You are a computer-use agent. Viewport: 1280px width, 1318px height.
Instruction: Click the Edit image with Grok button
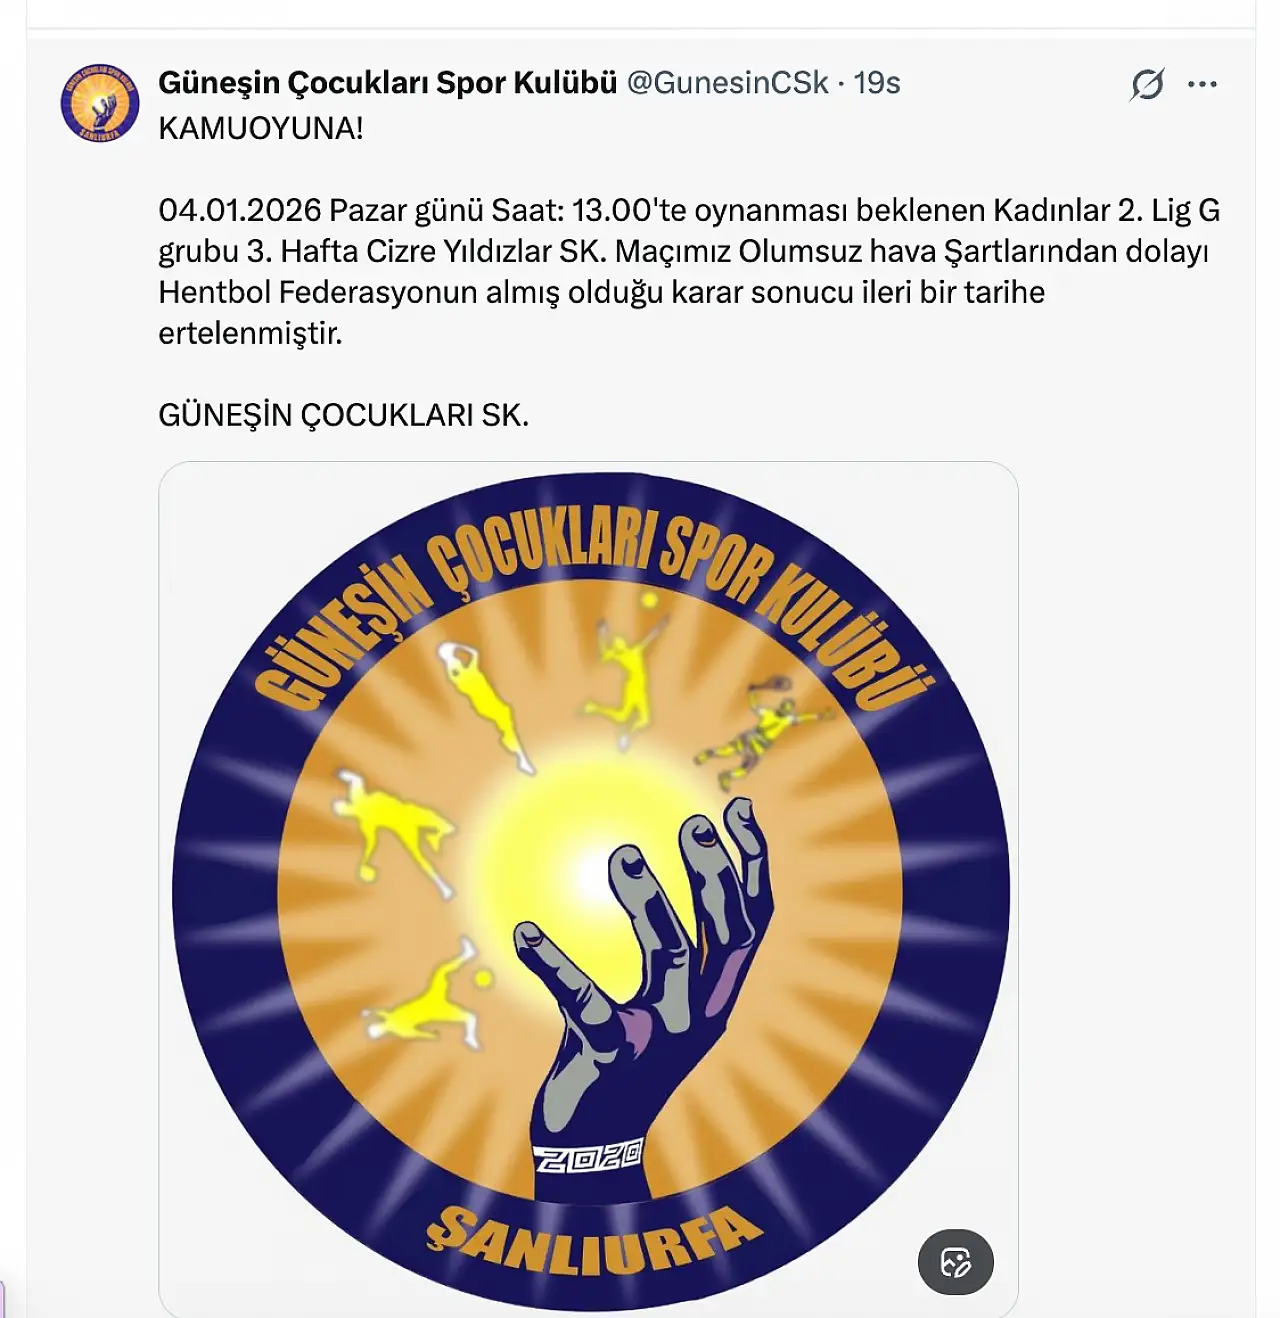(x=955, y=1262)
